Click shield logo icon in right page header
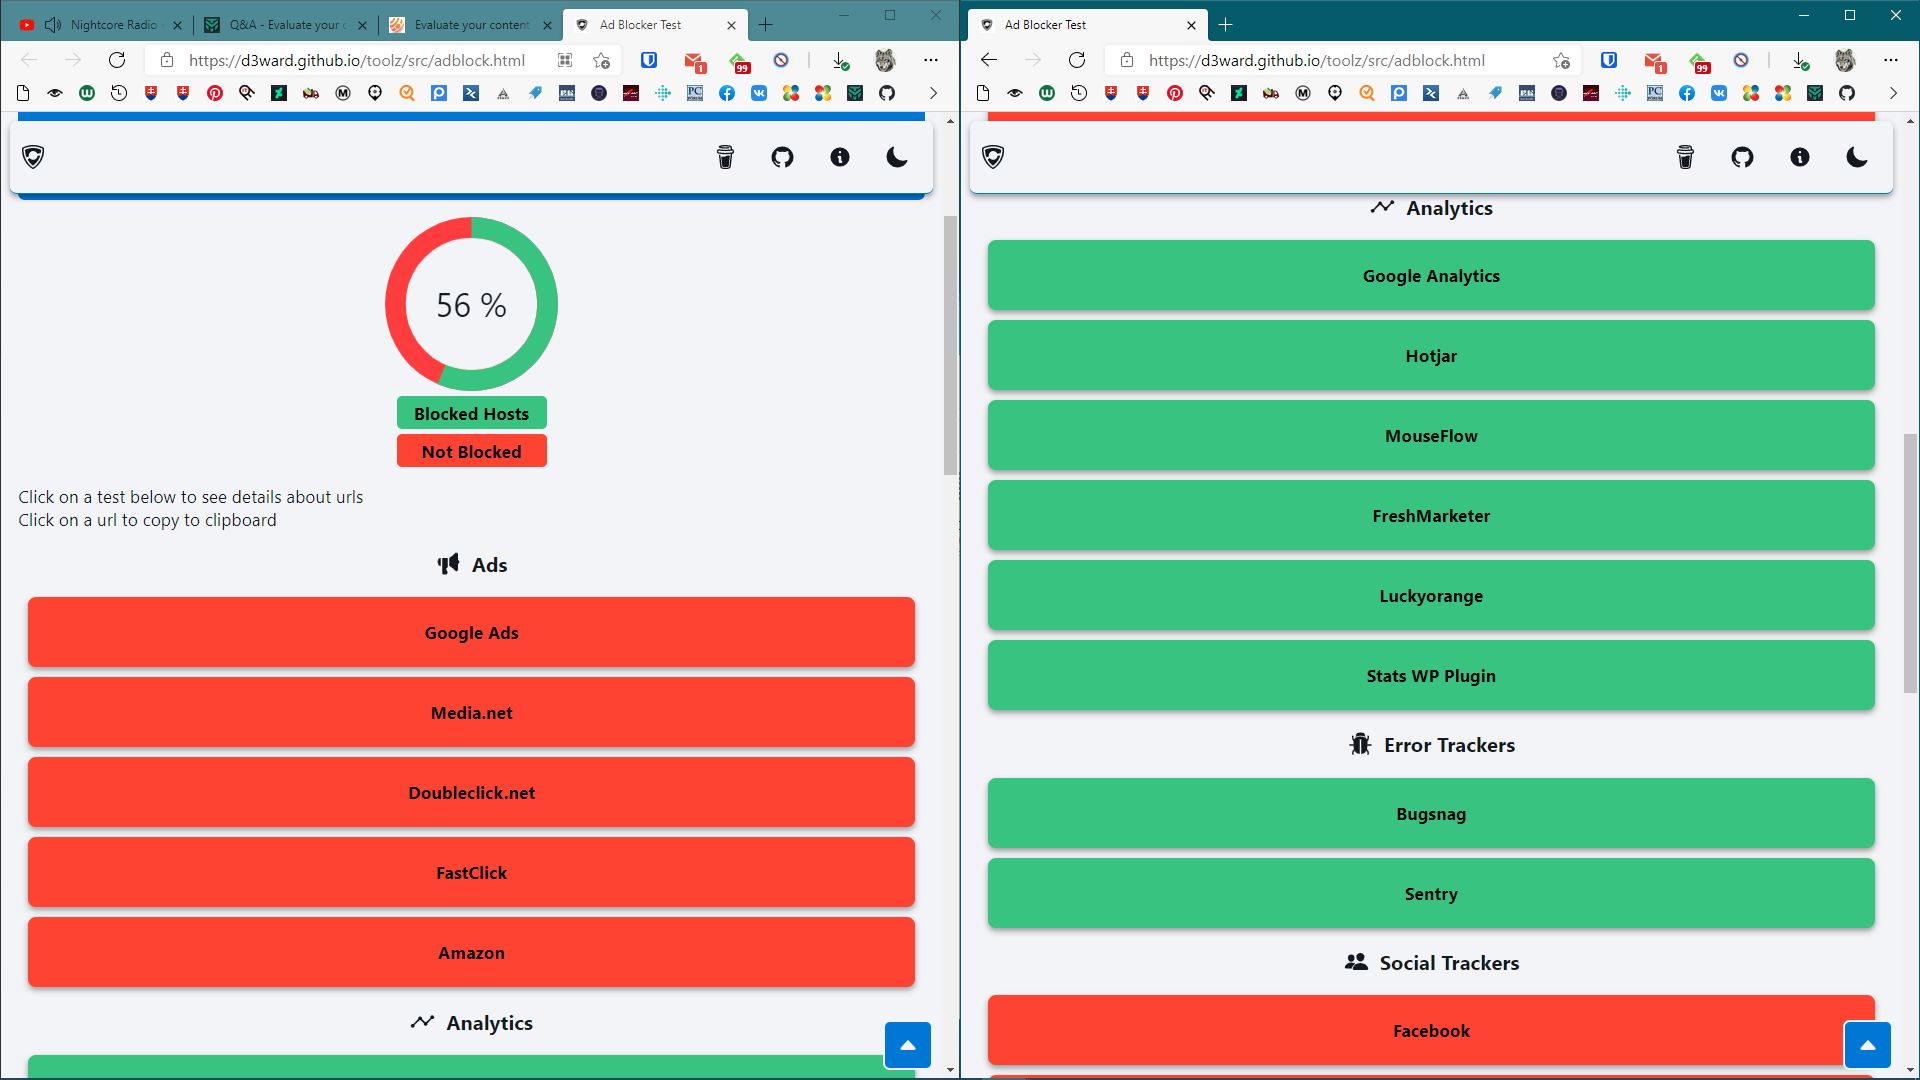The width and height of the screenshot is (1920, 1080). pos(993,157)
